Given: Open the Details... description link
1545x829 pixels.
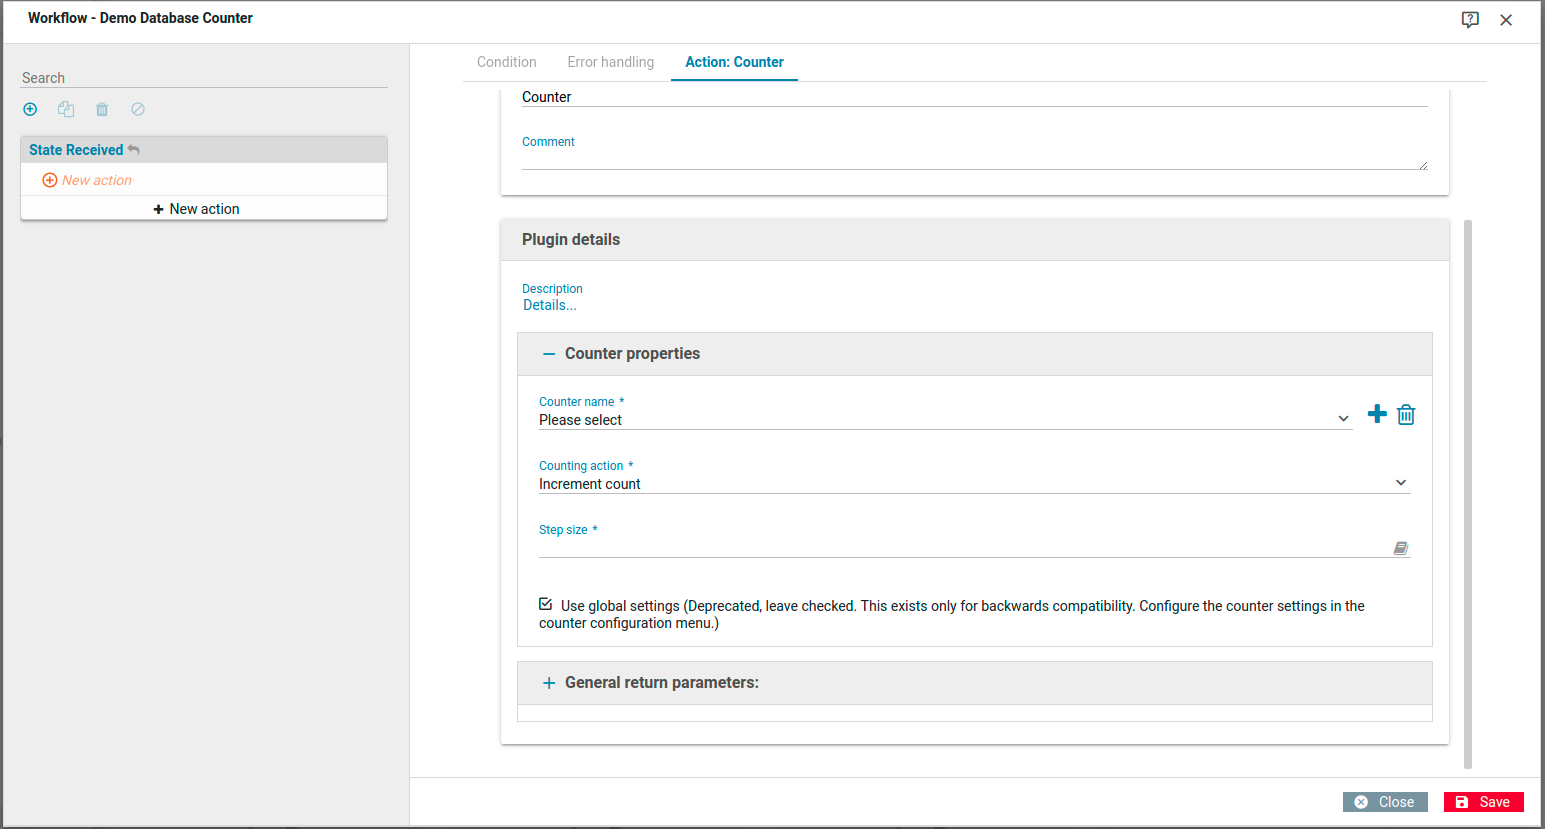Looking at the screenshot, I should click(x=550, y=306).
